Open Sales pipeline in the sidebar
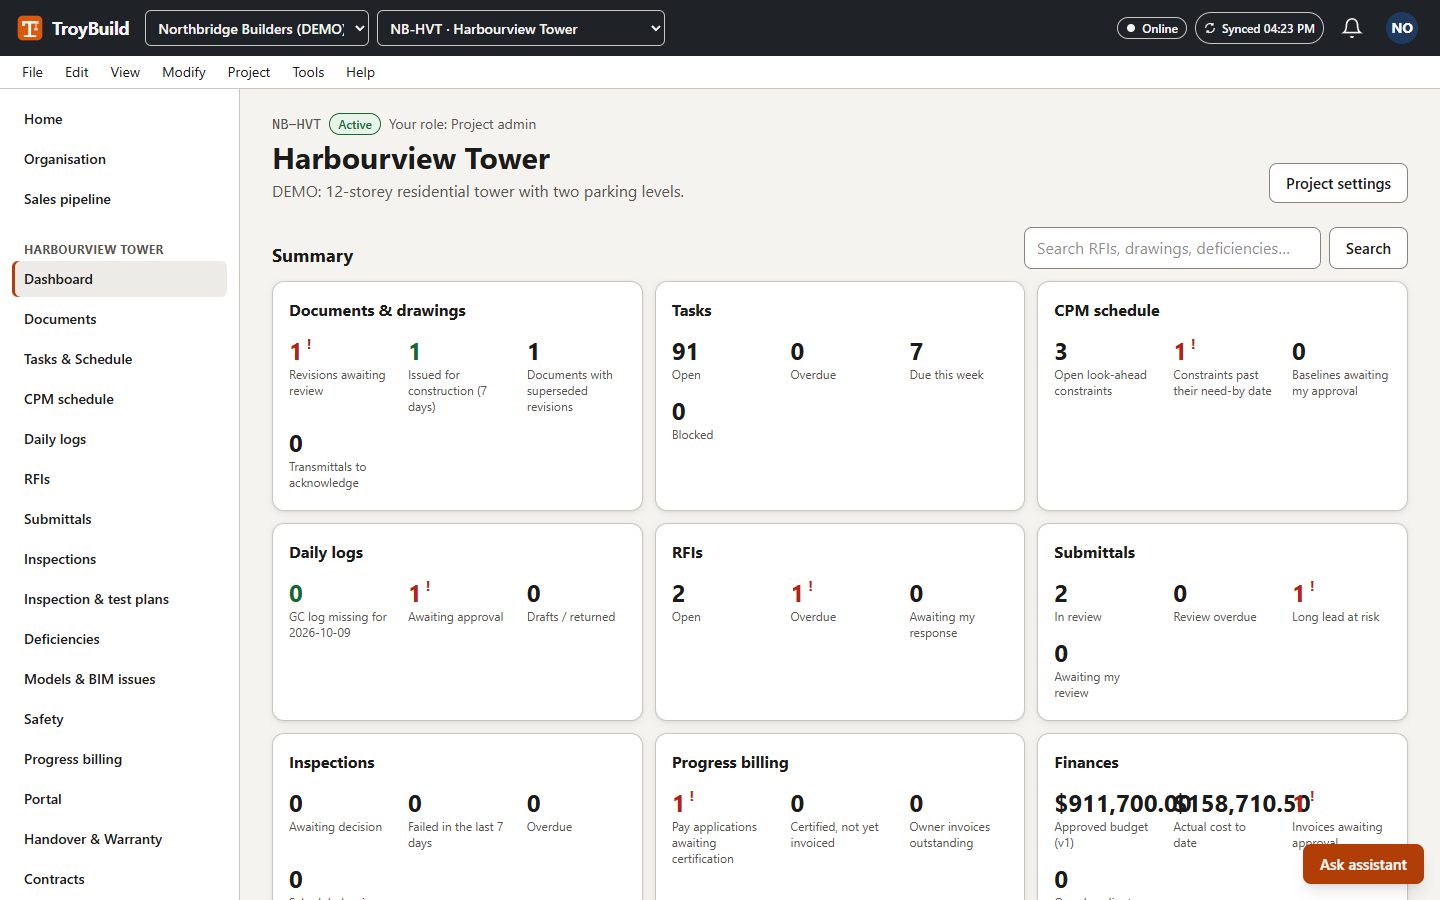The image size is (1440, 900). pos(120,199)
